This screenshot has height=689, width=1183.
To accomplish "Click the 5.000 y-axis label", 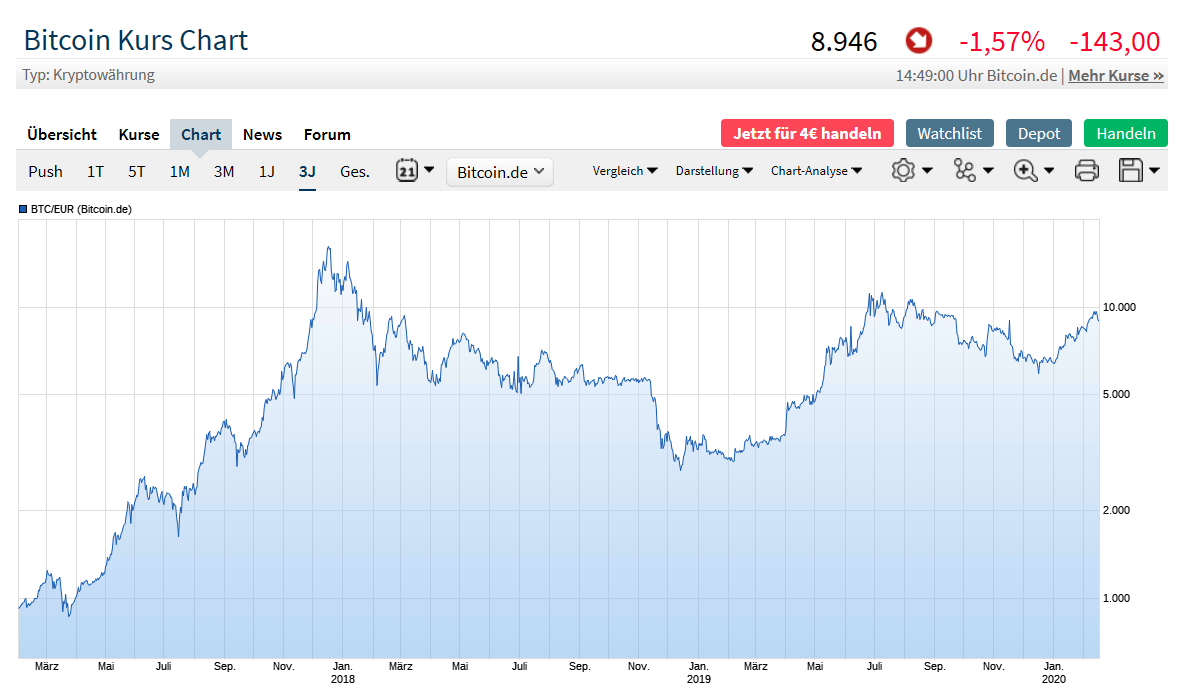I will (1117, 394).
